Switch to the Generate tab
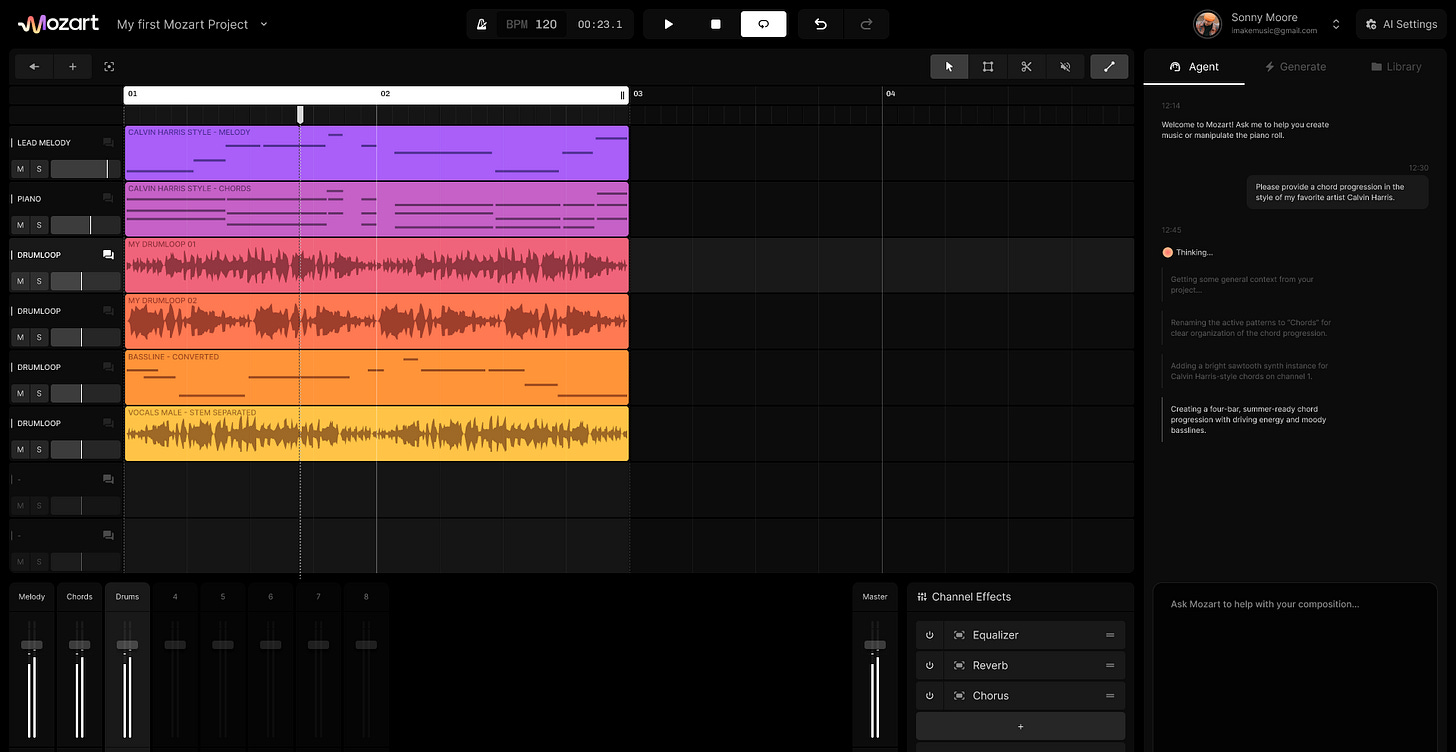 [1295, 66]
